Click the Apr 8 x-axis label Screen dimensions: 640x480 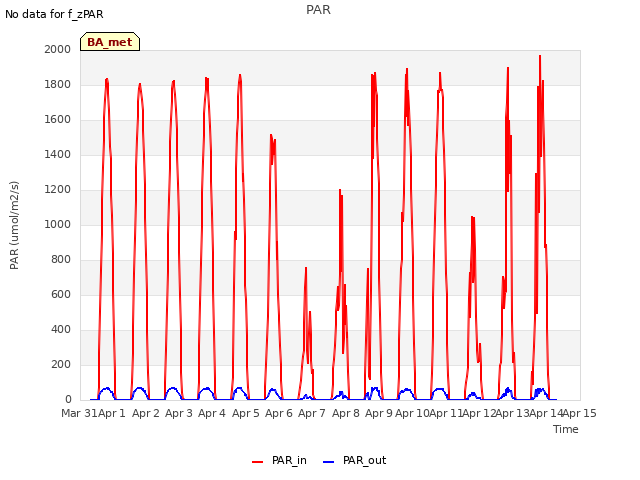tap(346, 413)
